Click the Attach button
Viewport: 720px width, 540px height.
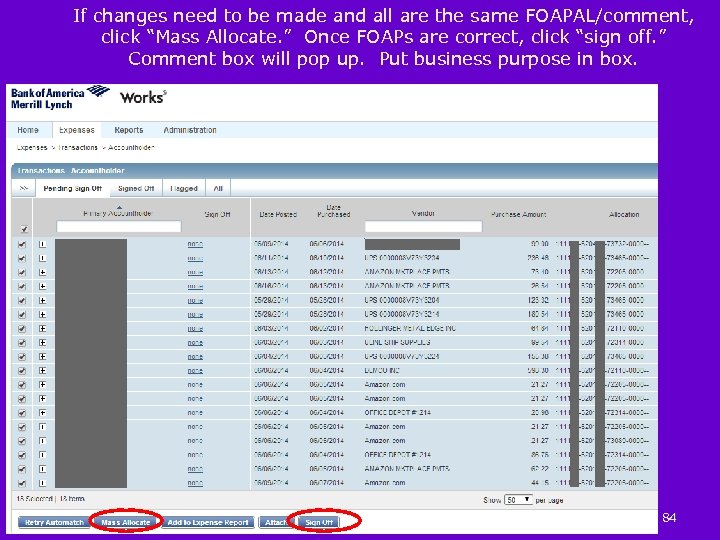pyautogui.click(x=276, y=523)
